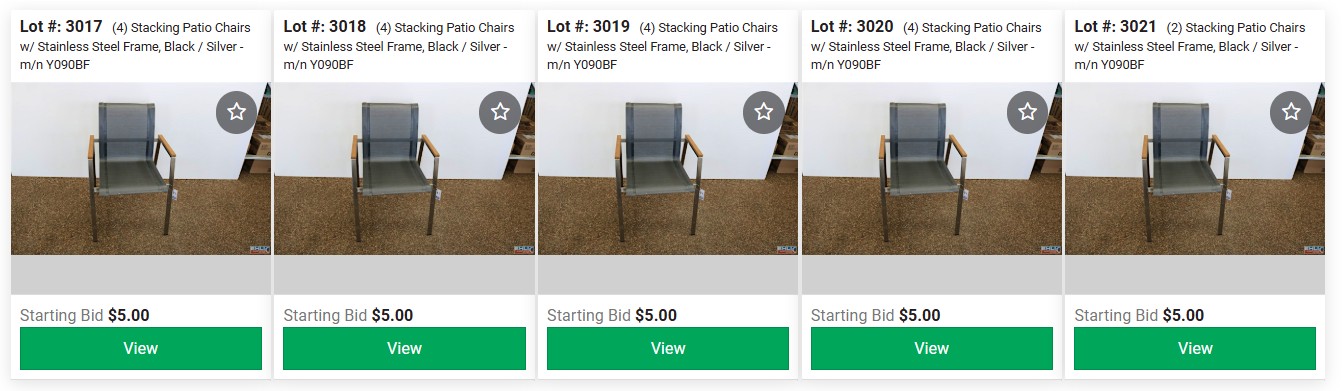The height and width of the screenshot is (391, 1343).
Task: Mark lot 3020 with the star icon
Action: [x=1027, y=112]
